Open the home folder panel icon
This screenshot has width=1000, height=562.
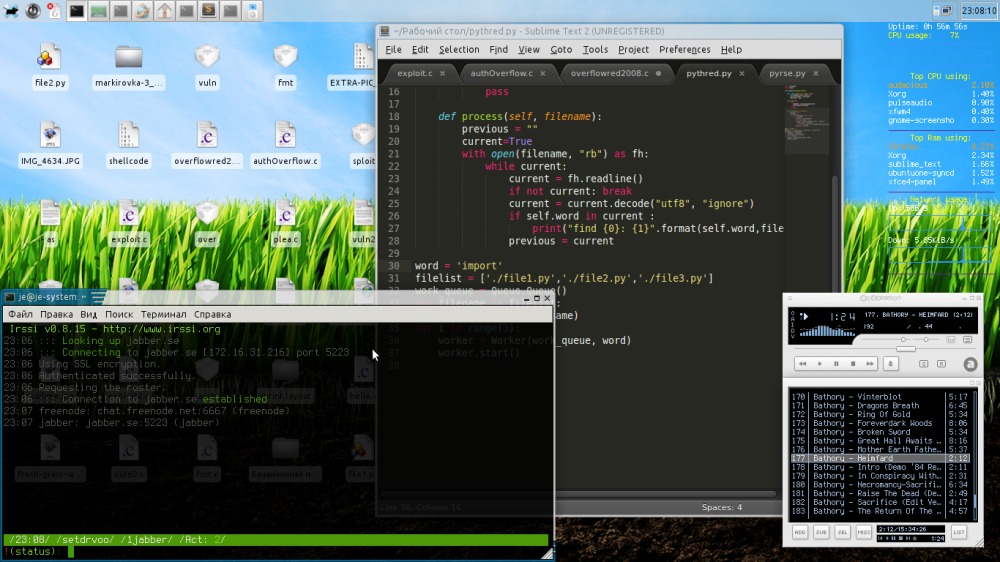(x=165, y=11)
